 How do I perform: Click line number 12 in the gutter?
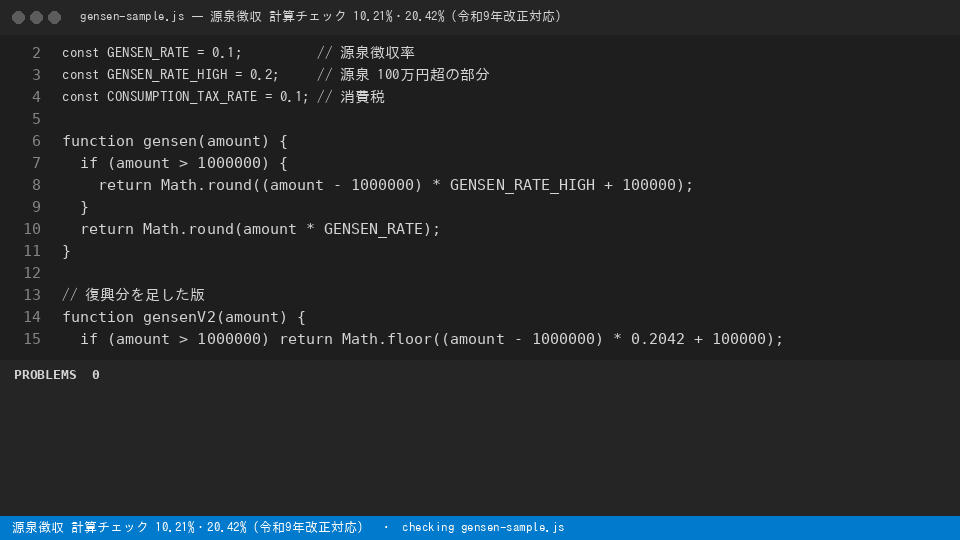(32, 274)
